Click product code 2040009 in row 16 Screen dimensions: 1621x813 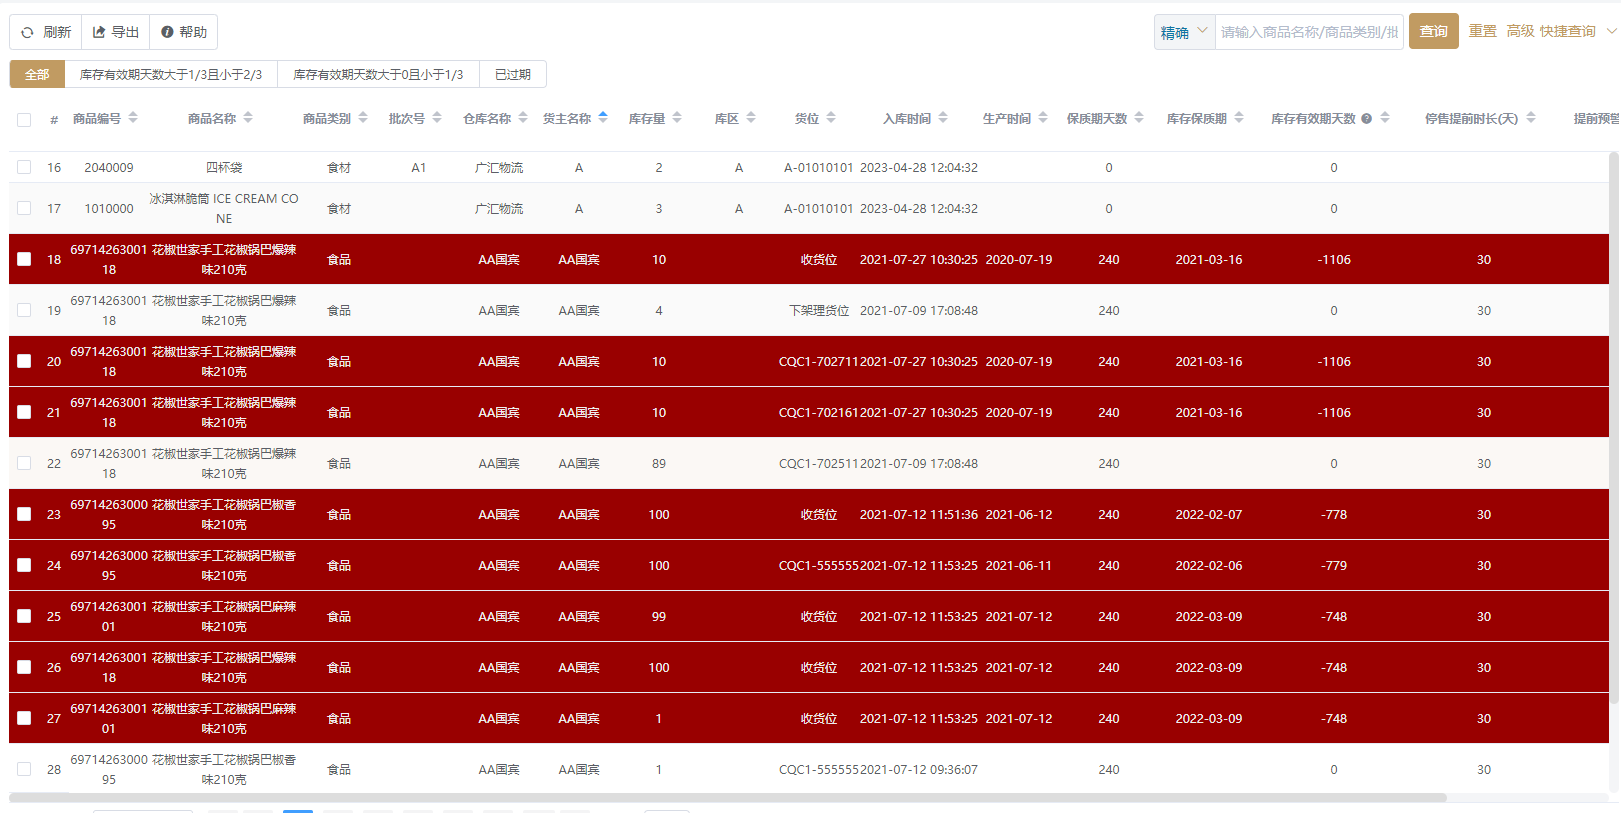(x=109, y=167)
